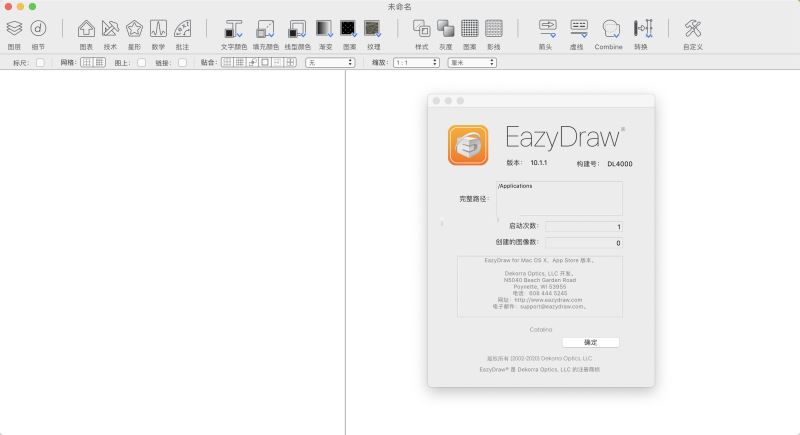Toggle the fifth 贴合 snap segment button
800x435 pixels.
coord(278,63)
